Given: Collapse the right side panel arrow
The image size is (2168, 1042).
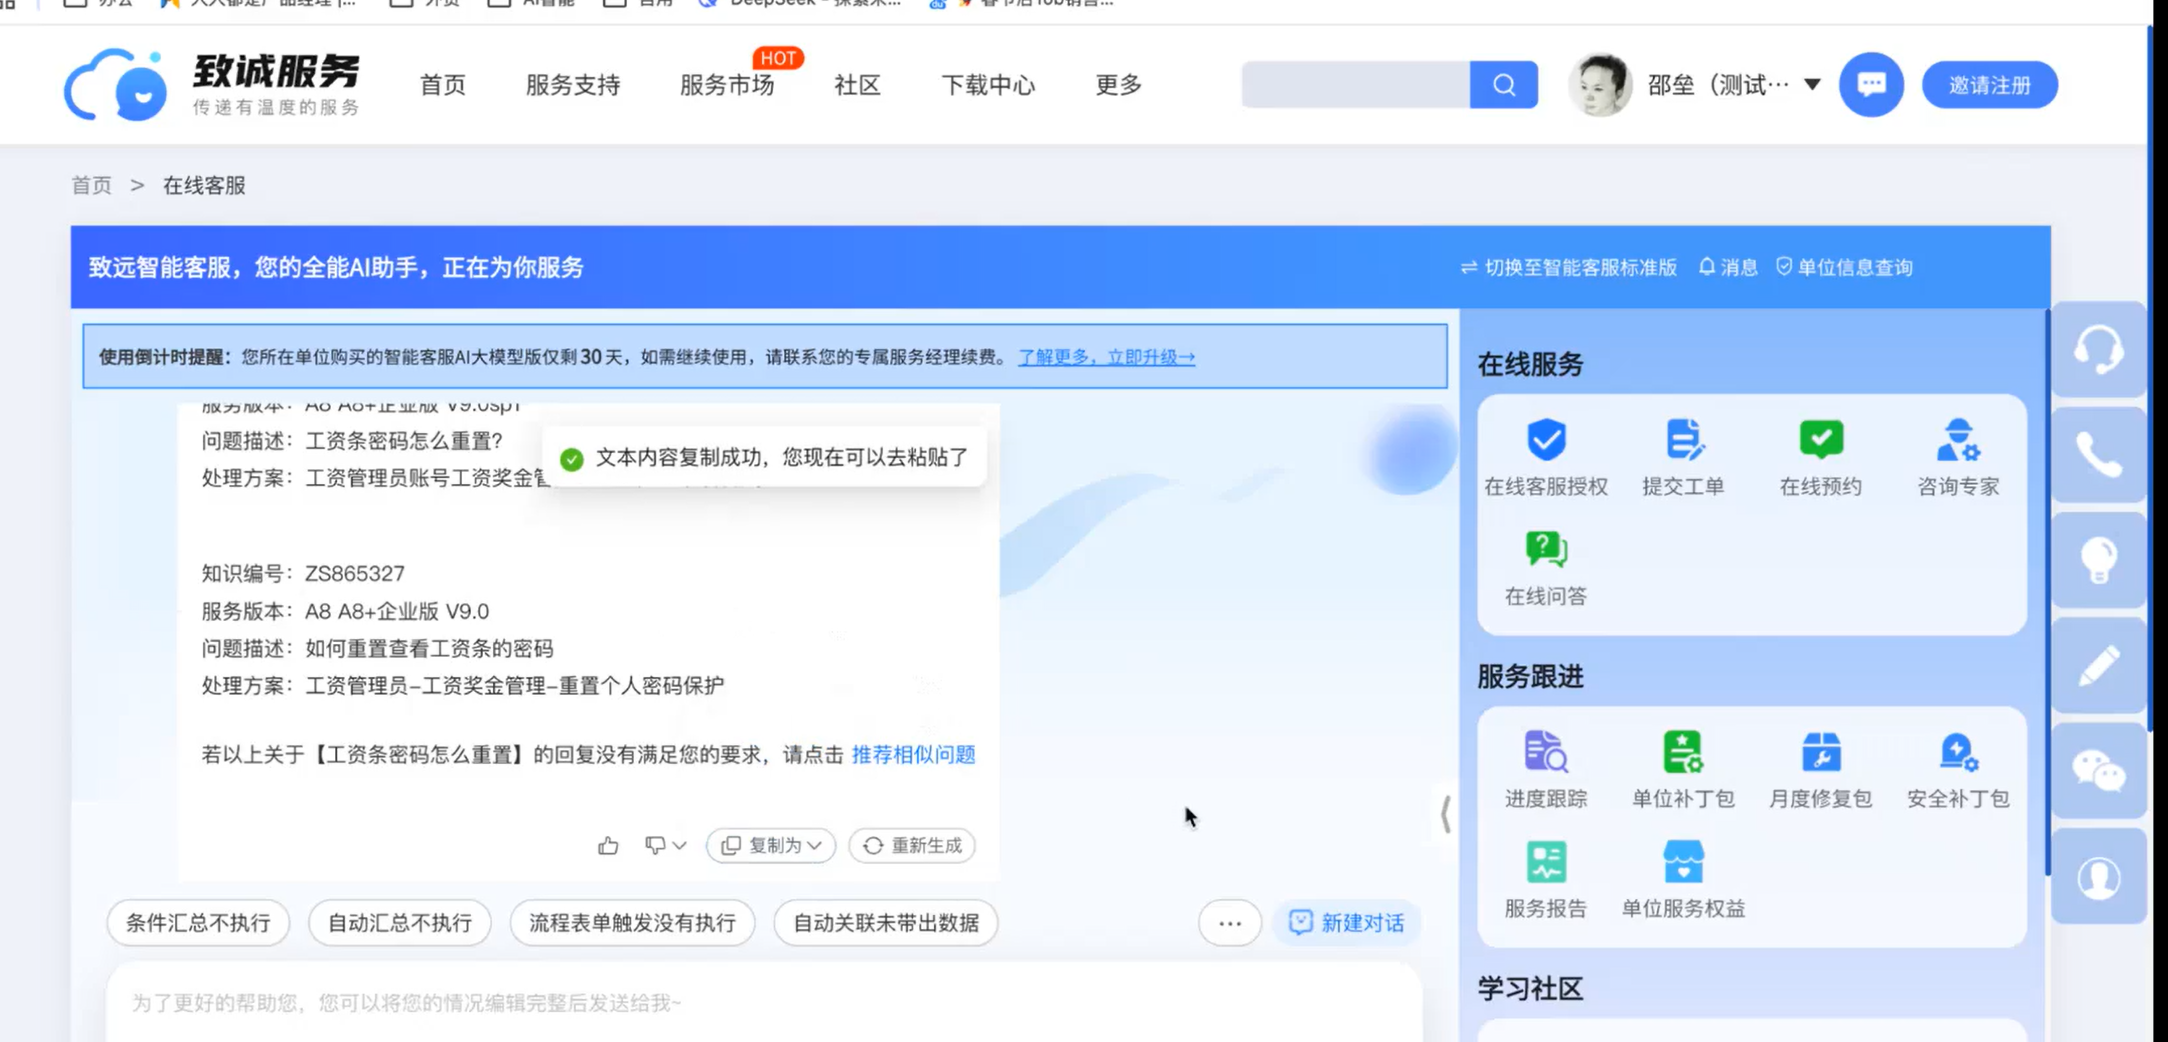Looking at the screenshot, I should click(x=1445, y=814).
